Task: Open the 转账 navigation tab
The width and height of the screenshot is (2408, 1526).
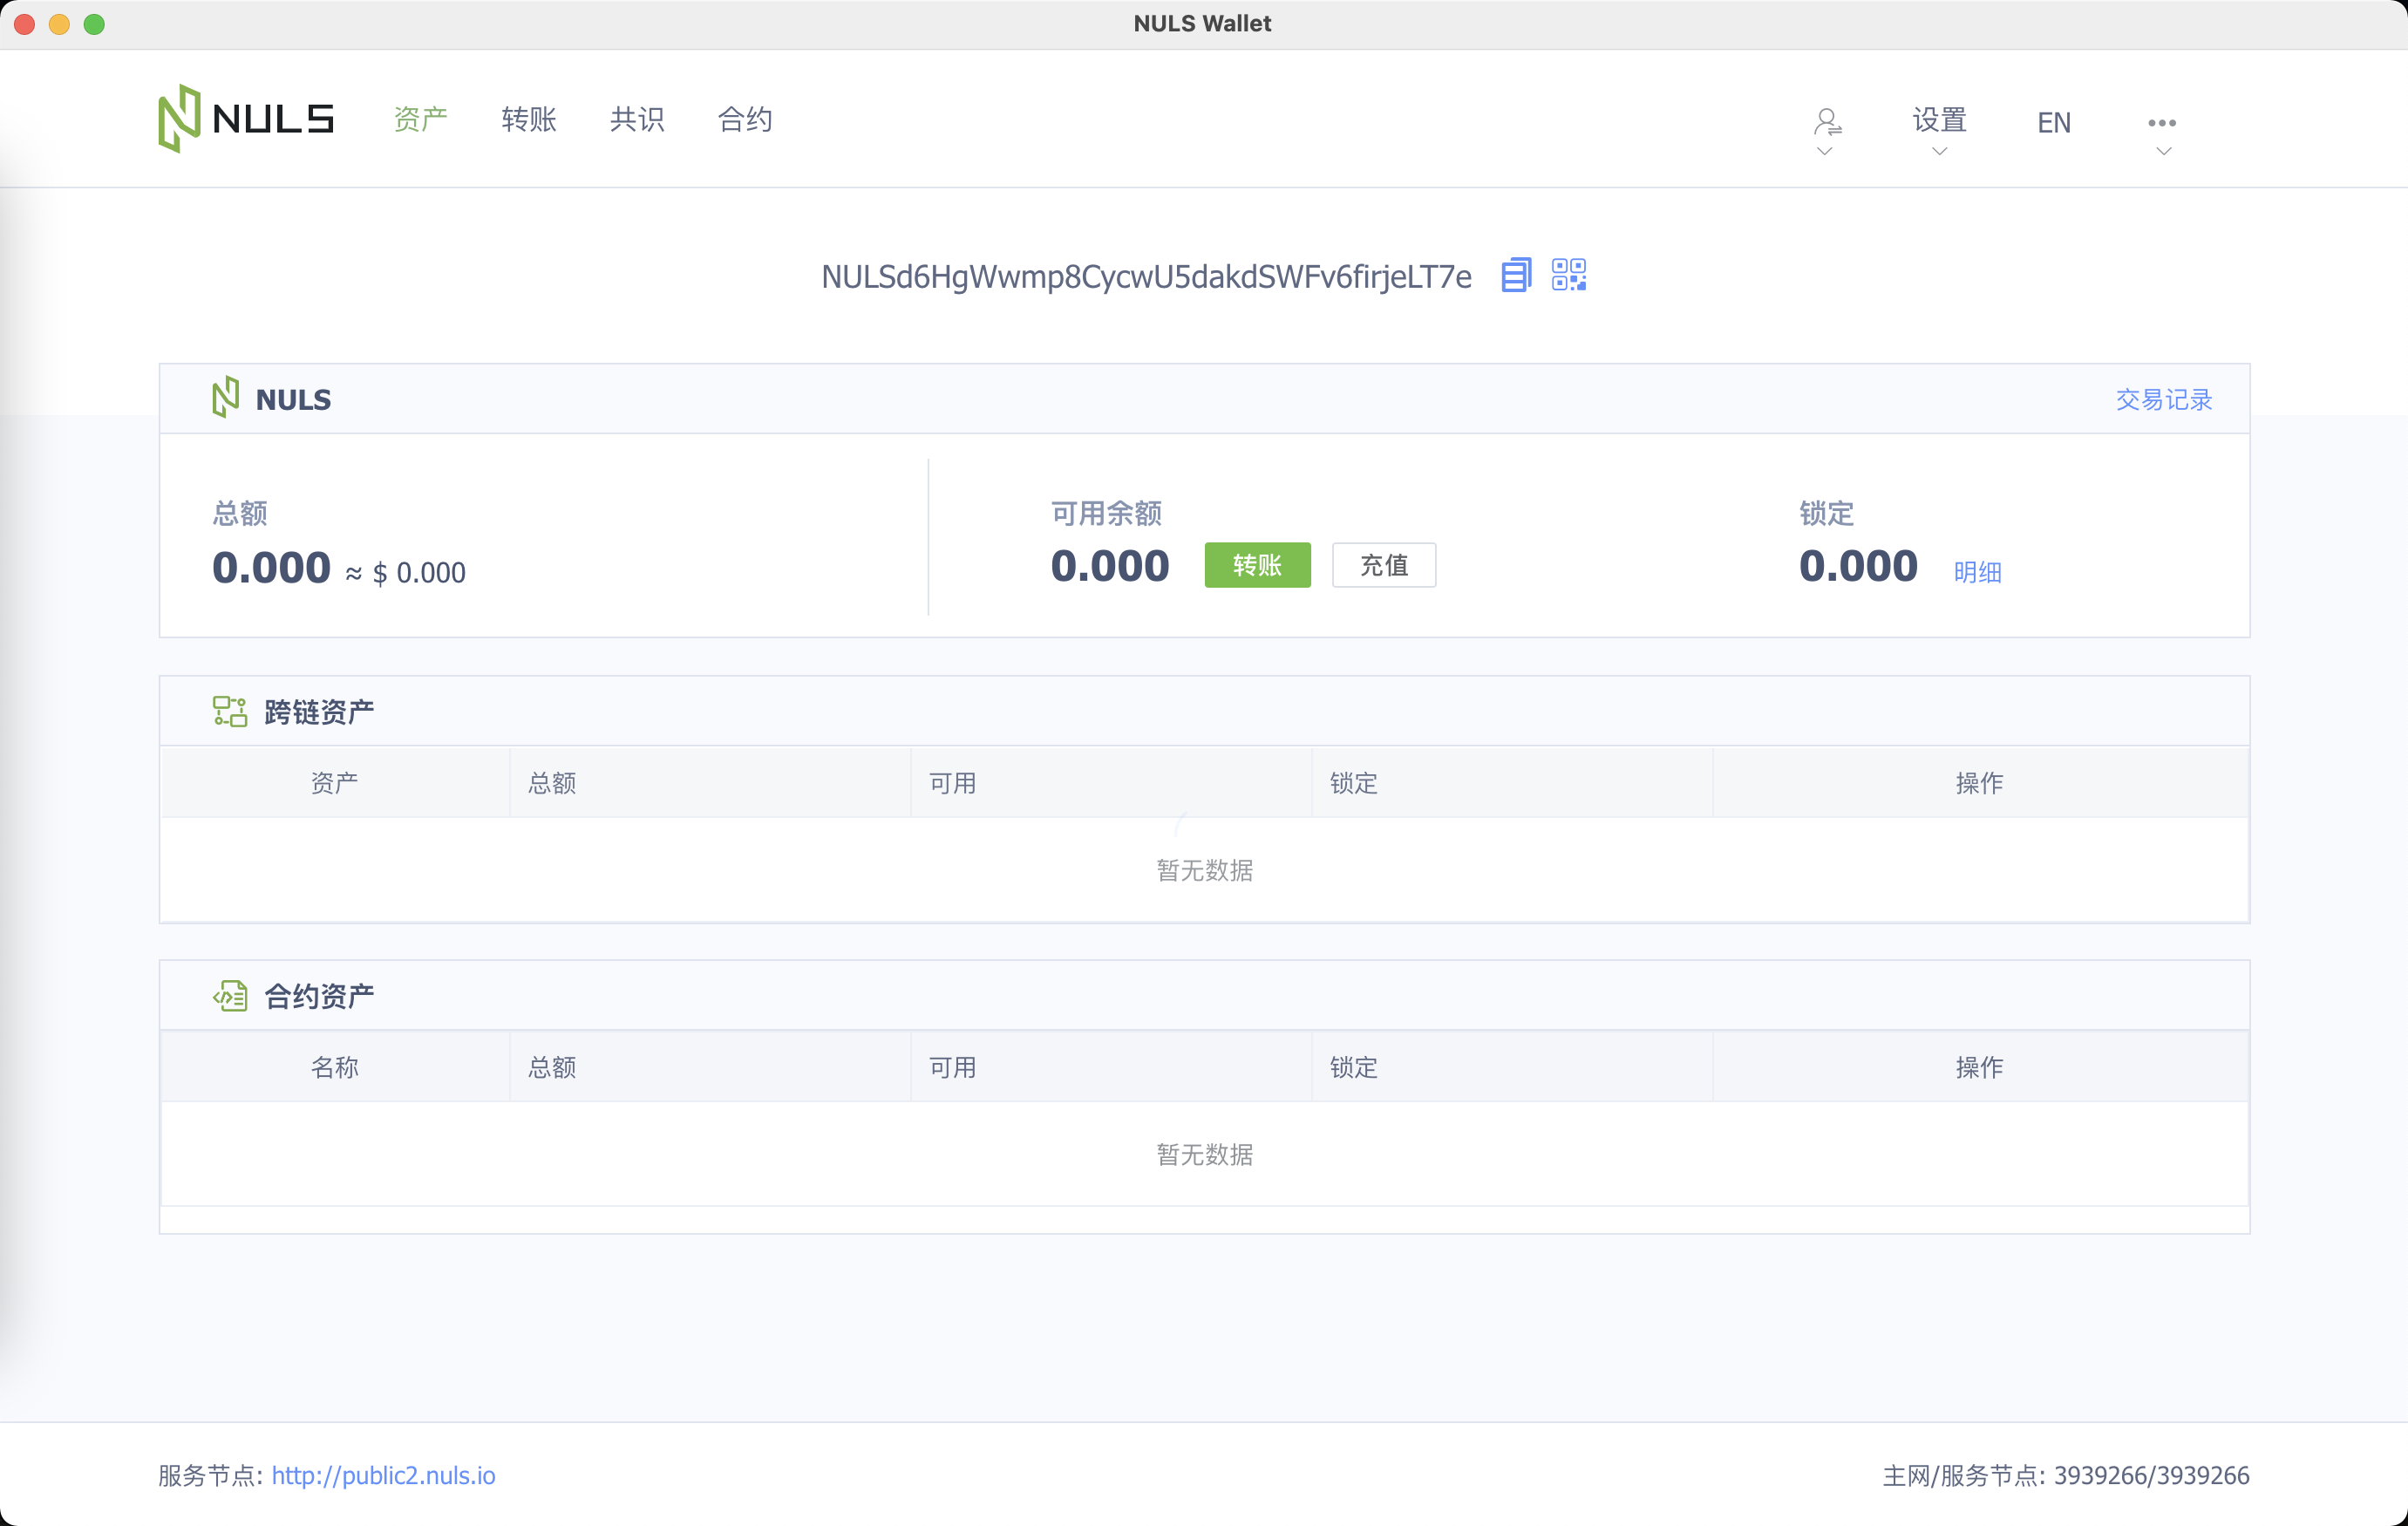Action: [x=528, y=119]
